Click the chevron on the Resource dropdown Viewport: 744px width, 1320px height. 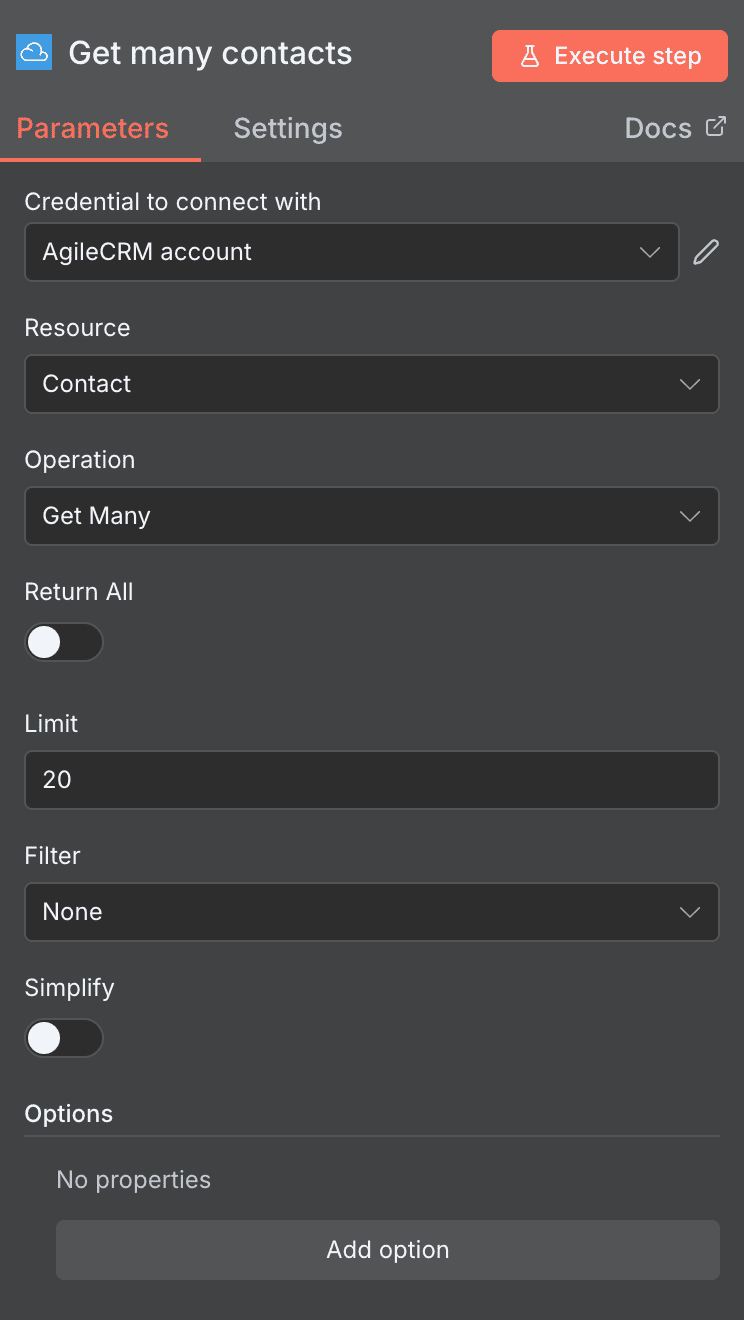tap(690, 384)
